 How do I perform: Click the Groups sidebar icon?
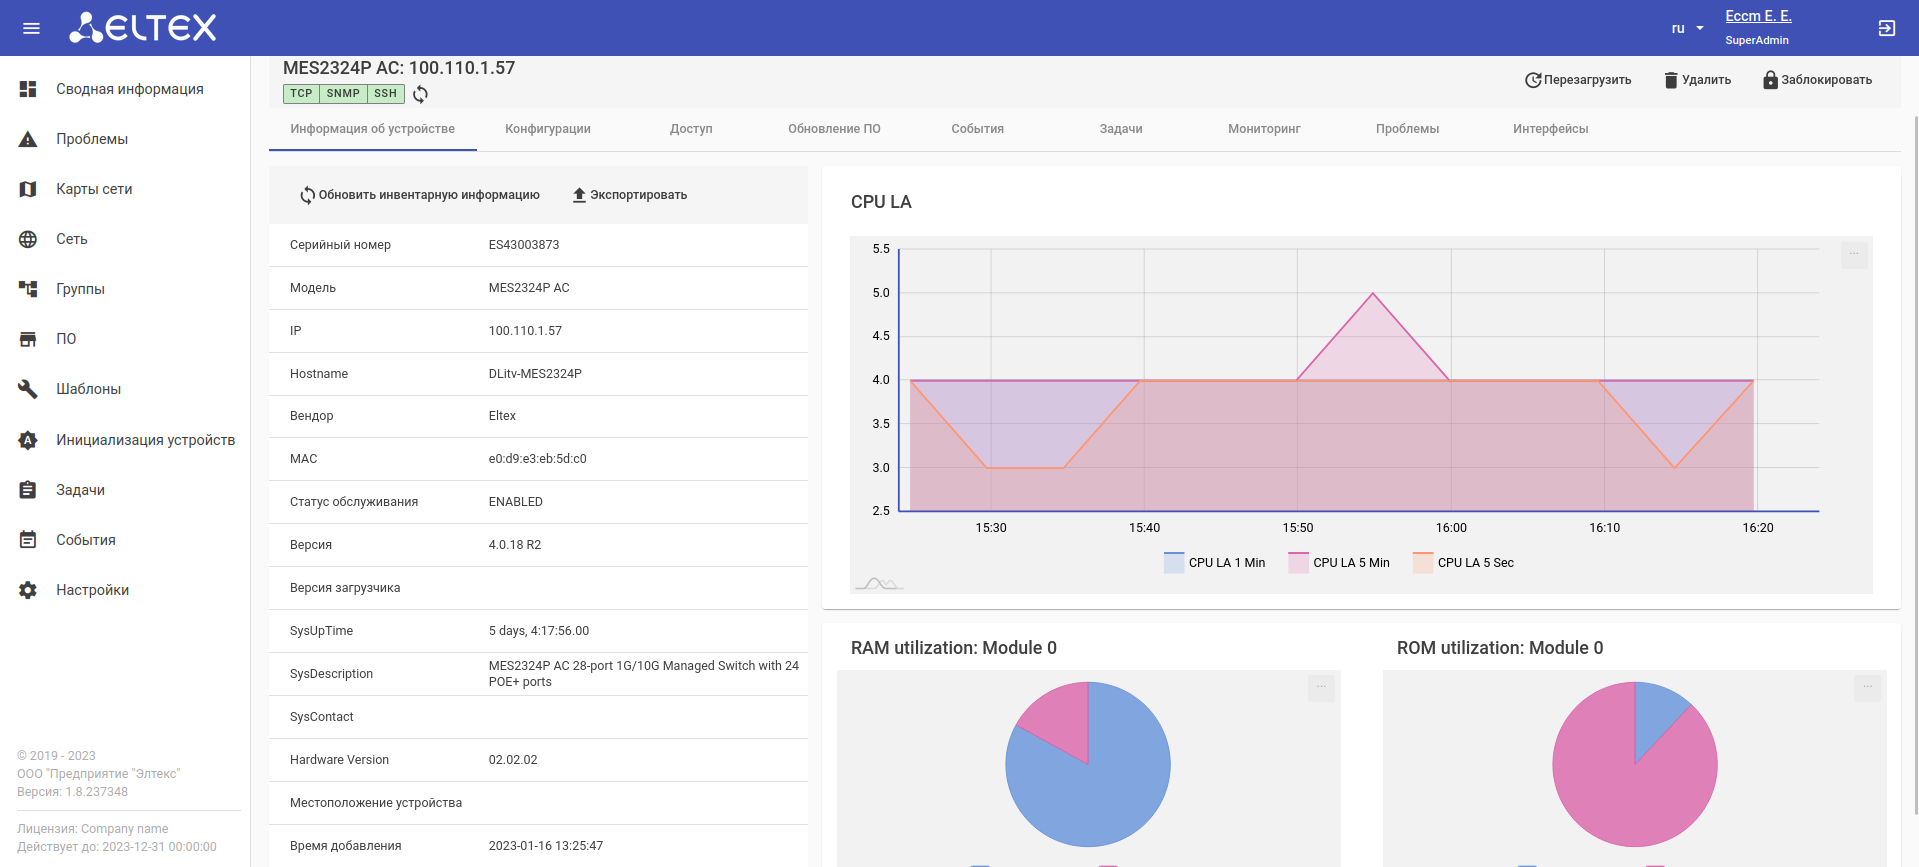point(28,289)
